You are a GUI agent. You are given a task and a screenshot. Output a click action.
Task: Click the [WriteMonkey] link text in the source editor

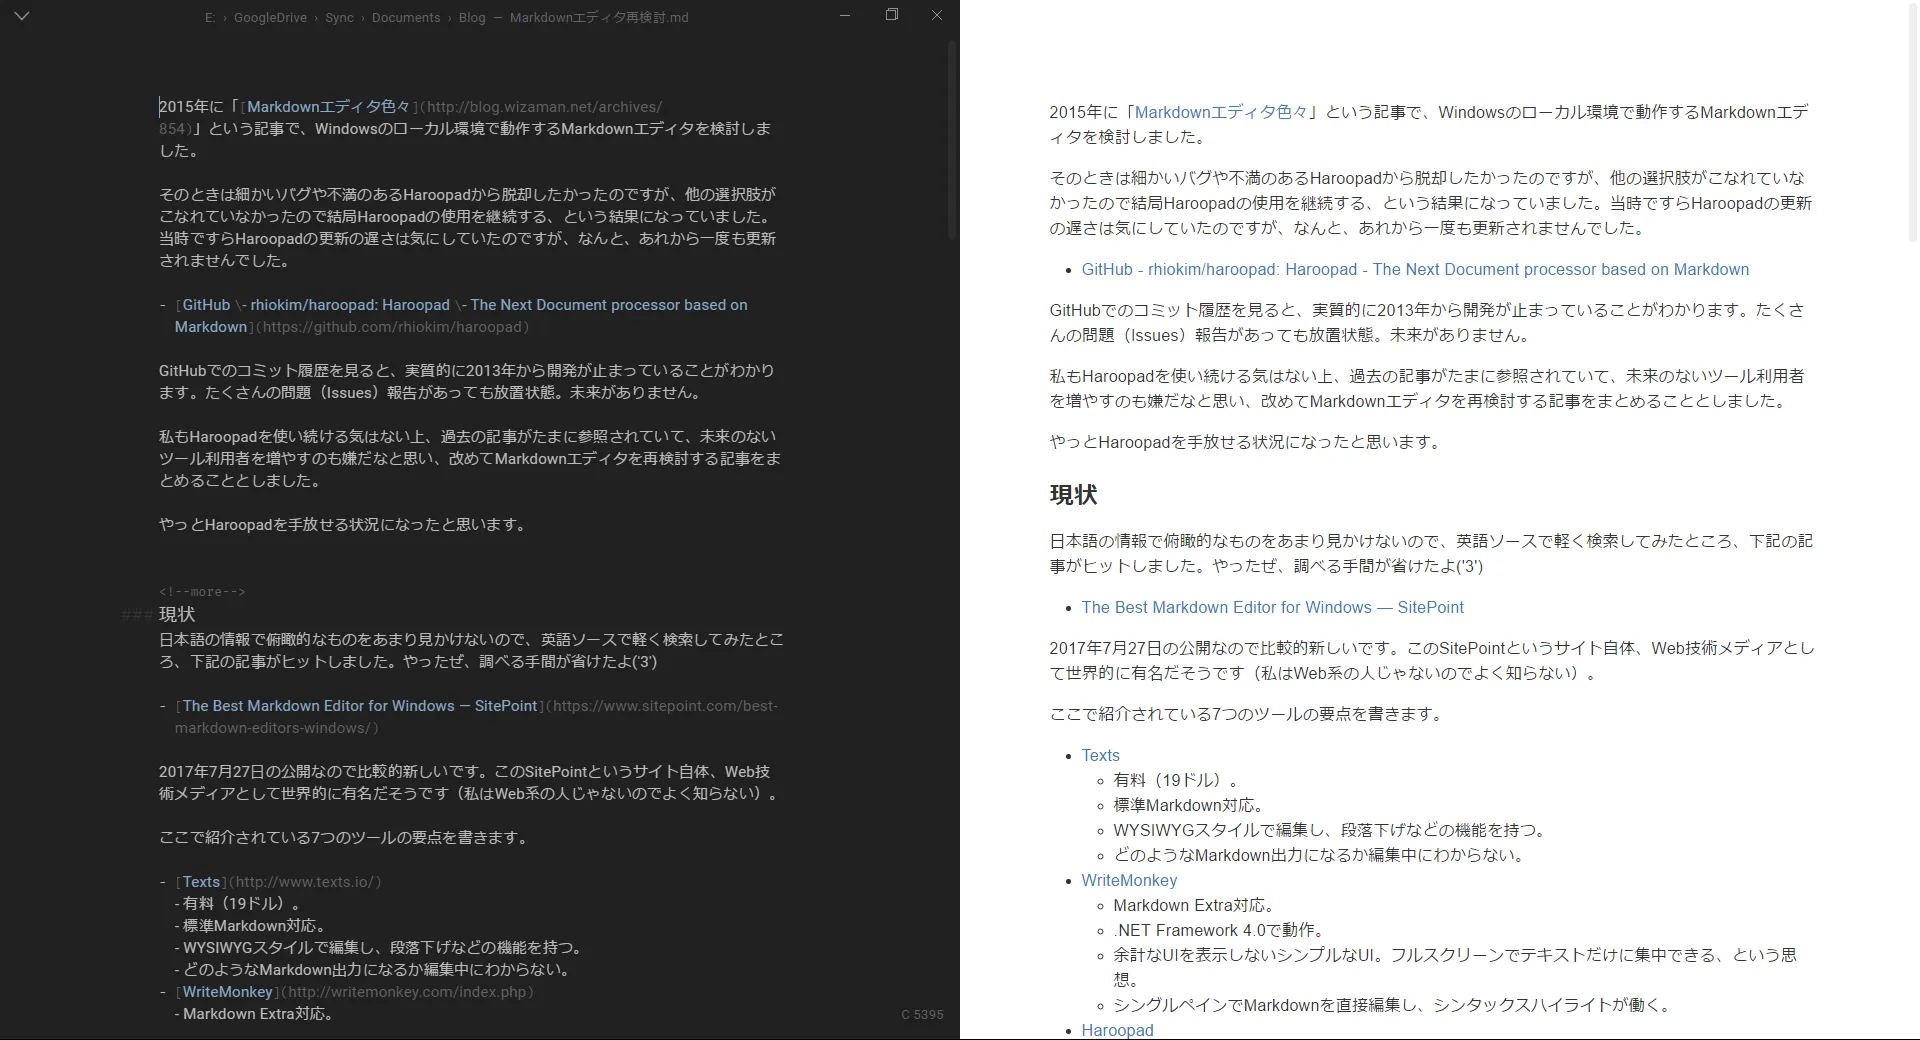[227, 992]
